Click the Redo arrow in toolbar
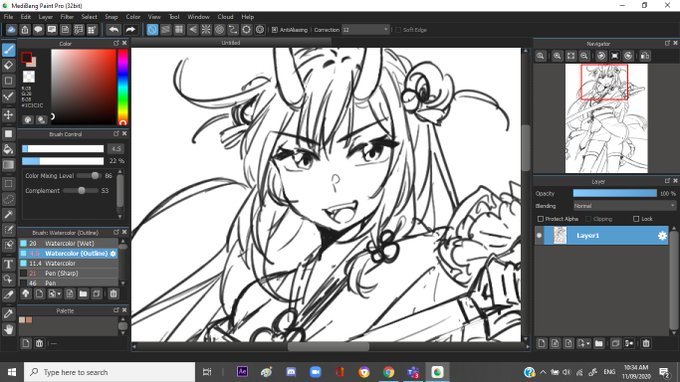 (130, 29)
